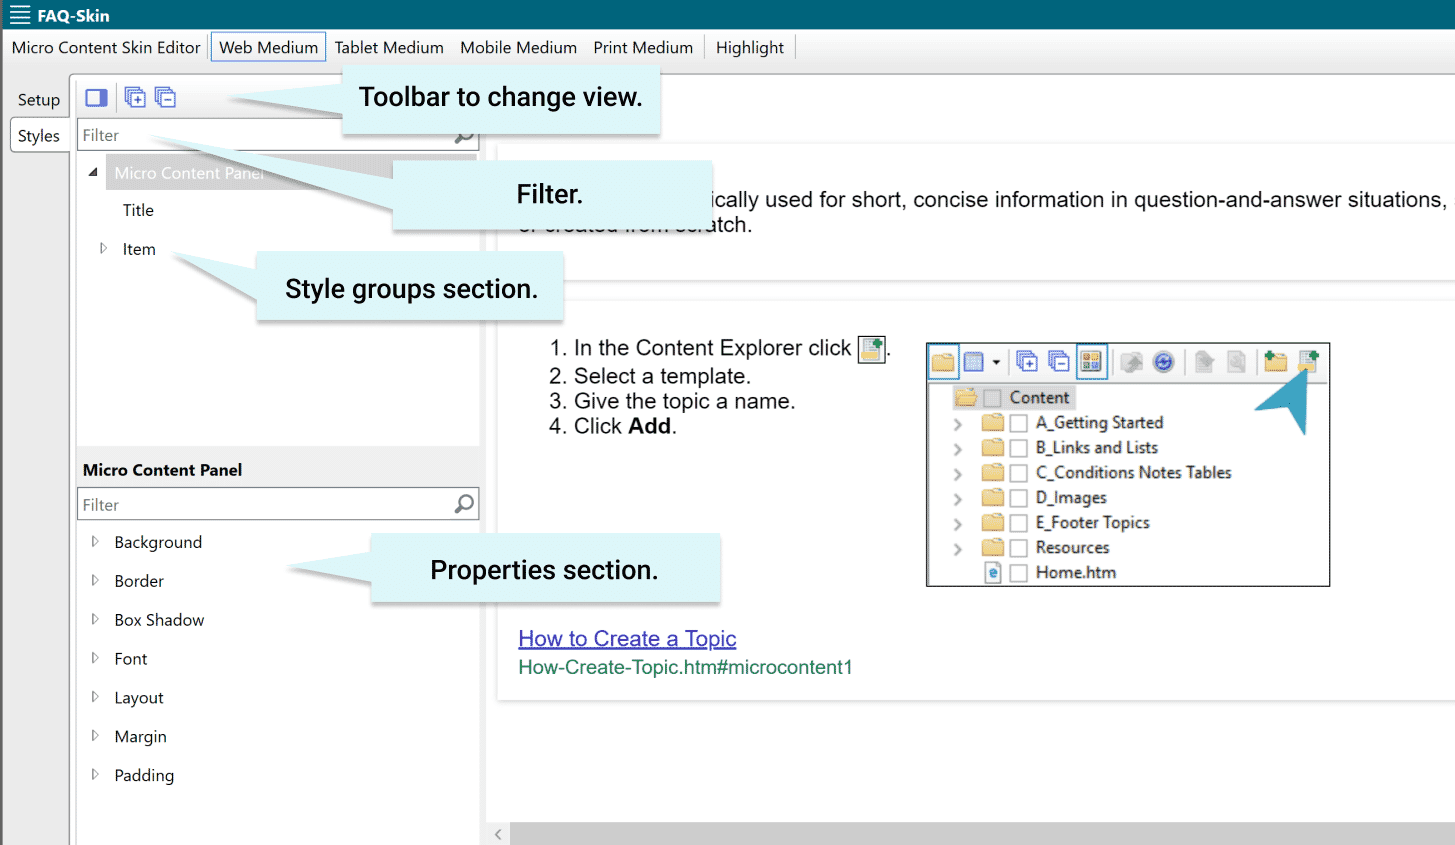
Task: Open the How to Create a Topic link
Action: click(x=627, y=638)
